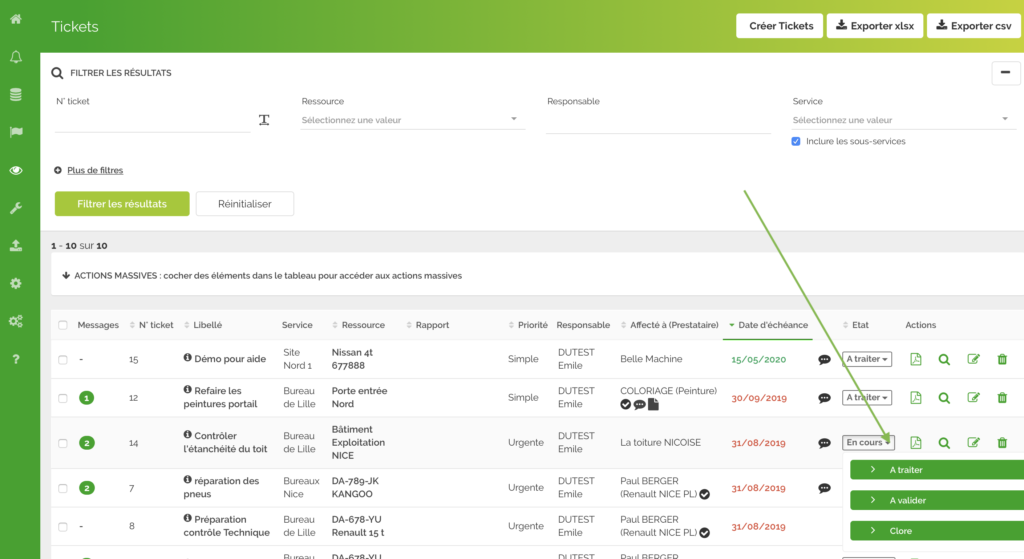1024x559 pixels.
Task: Click the N° ticket input field
Action: coord(152,121)
